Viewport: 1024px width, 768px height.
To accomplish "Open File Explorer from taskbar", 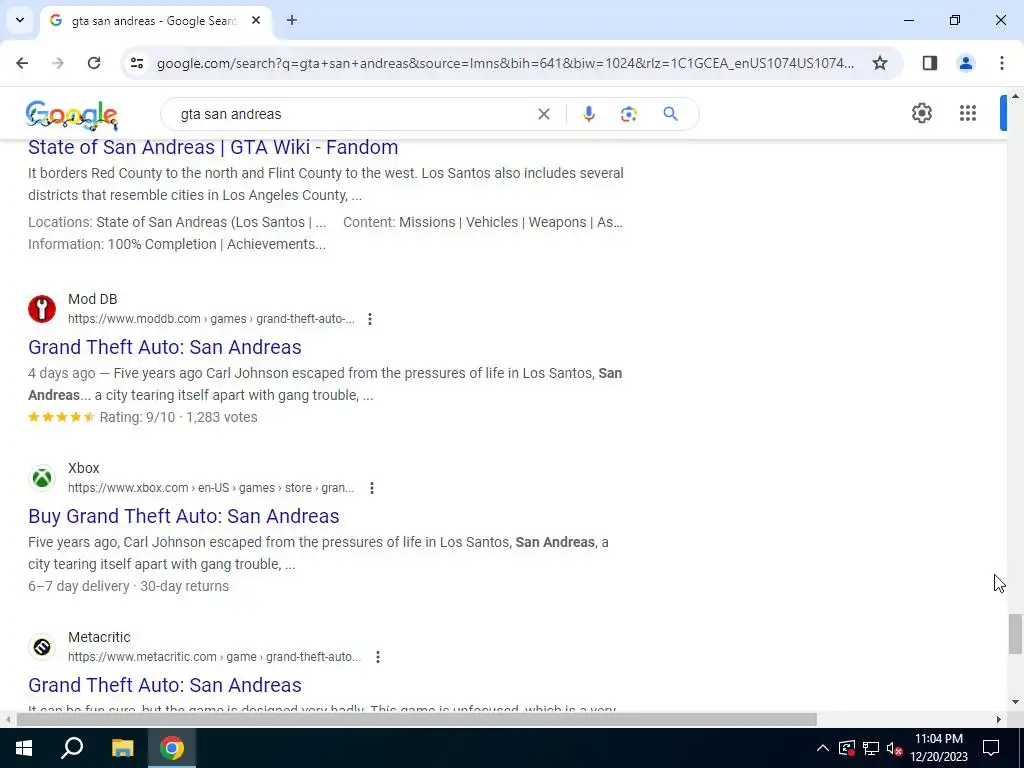I will pos(122,748).
